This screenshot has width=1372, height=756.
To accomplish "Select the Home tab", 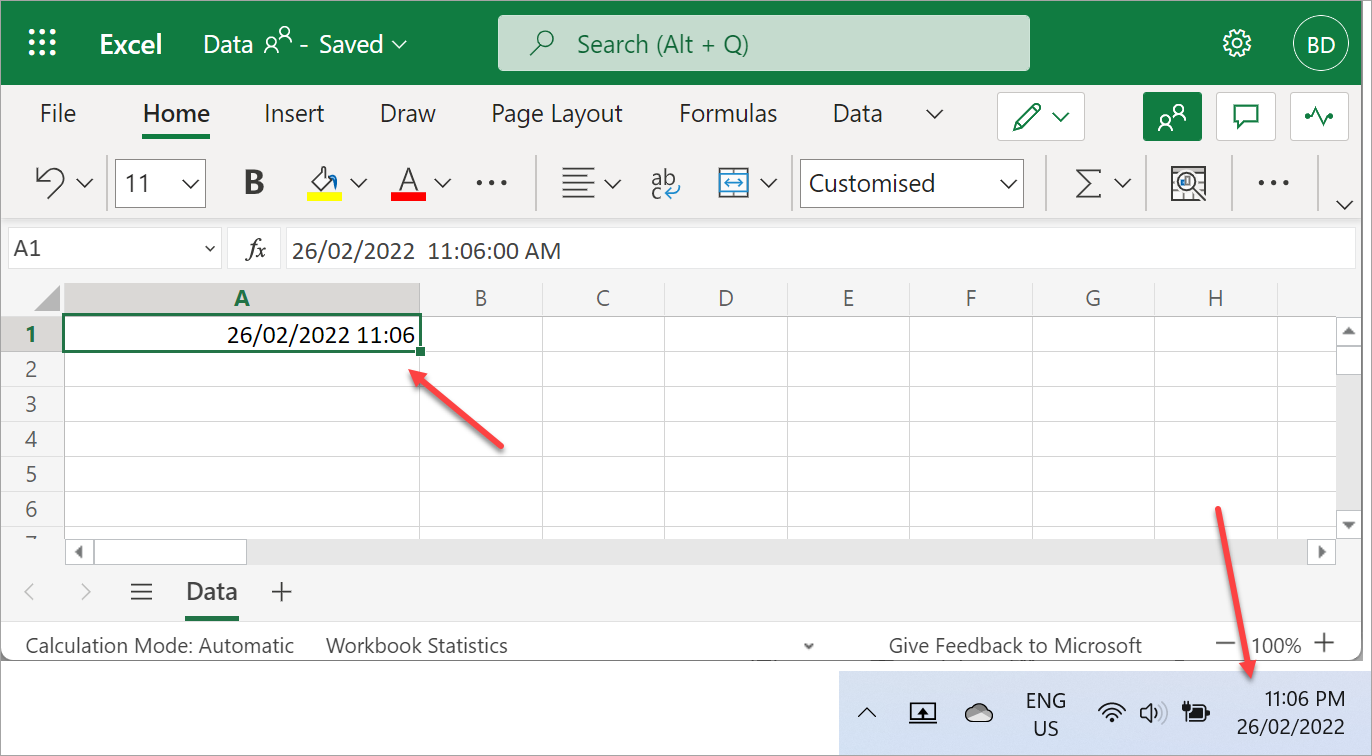I will click(176, 114).
